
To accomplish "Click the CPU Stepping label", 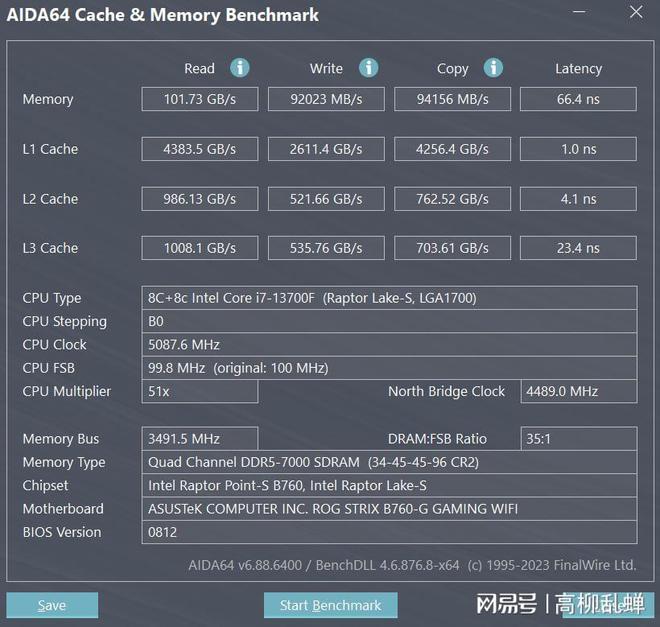I will [64, 322].
